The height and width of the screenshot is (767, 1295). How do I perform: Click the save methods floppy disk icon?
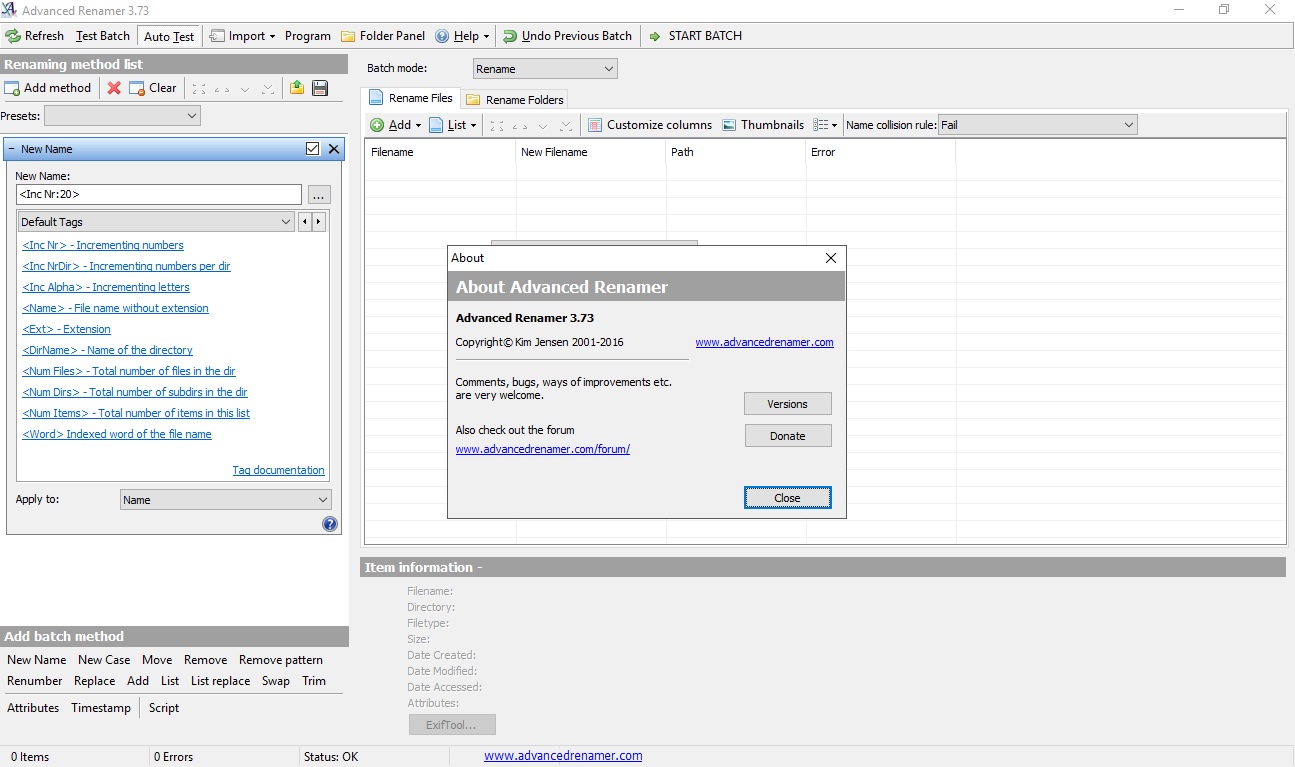320,88
